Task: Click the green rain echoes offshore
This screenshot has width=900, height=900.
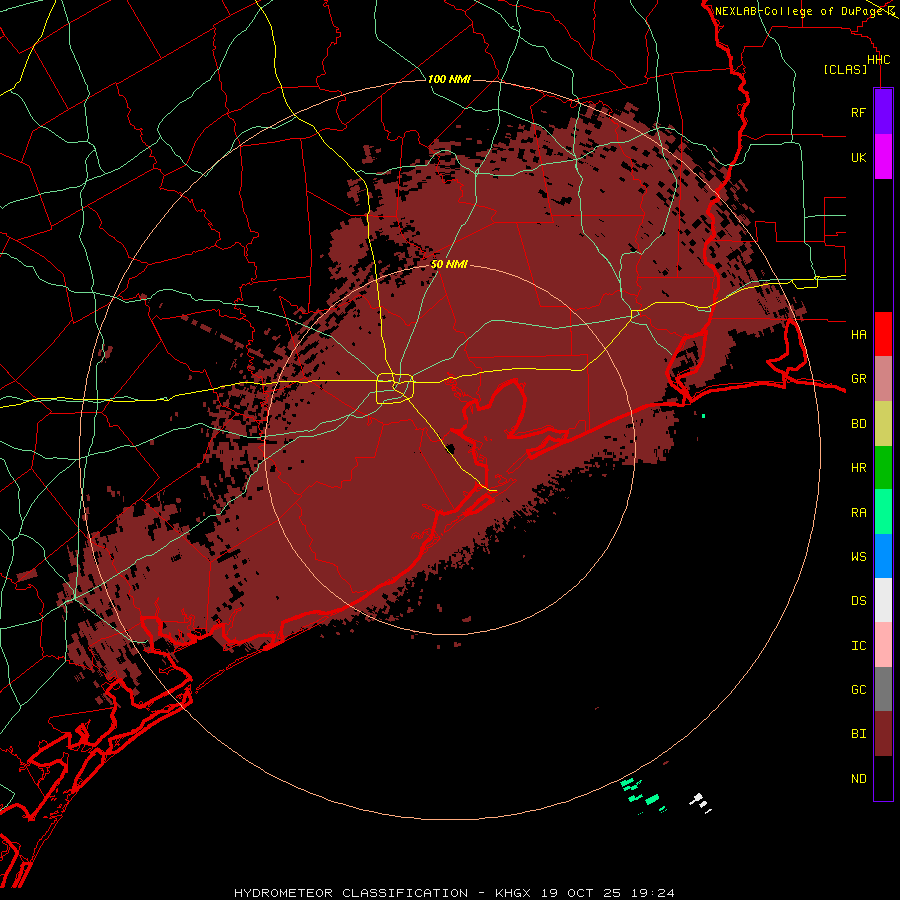Action: pyautogui.click(x=643, y=794)
